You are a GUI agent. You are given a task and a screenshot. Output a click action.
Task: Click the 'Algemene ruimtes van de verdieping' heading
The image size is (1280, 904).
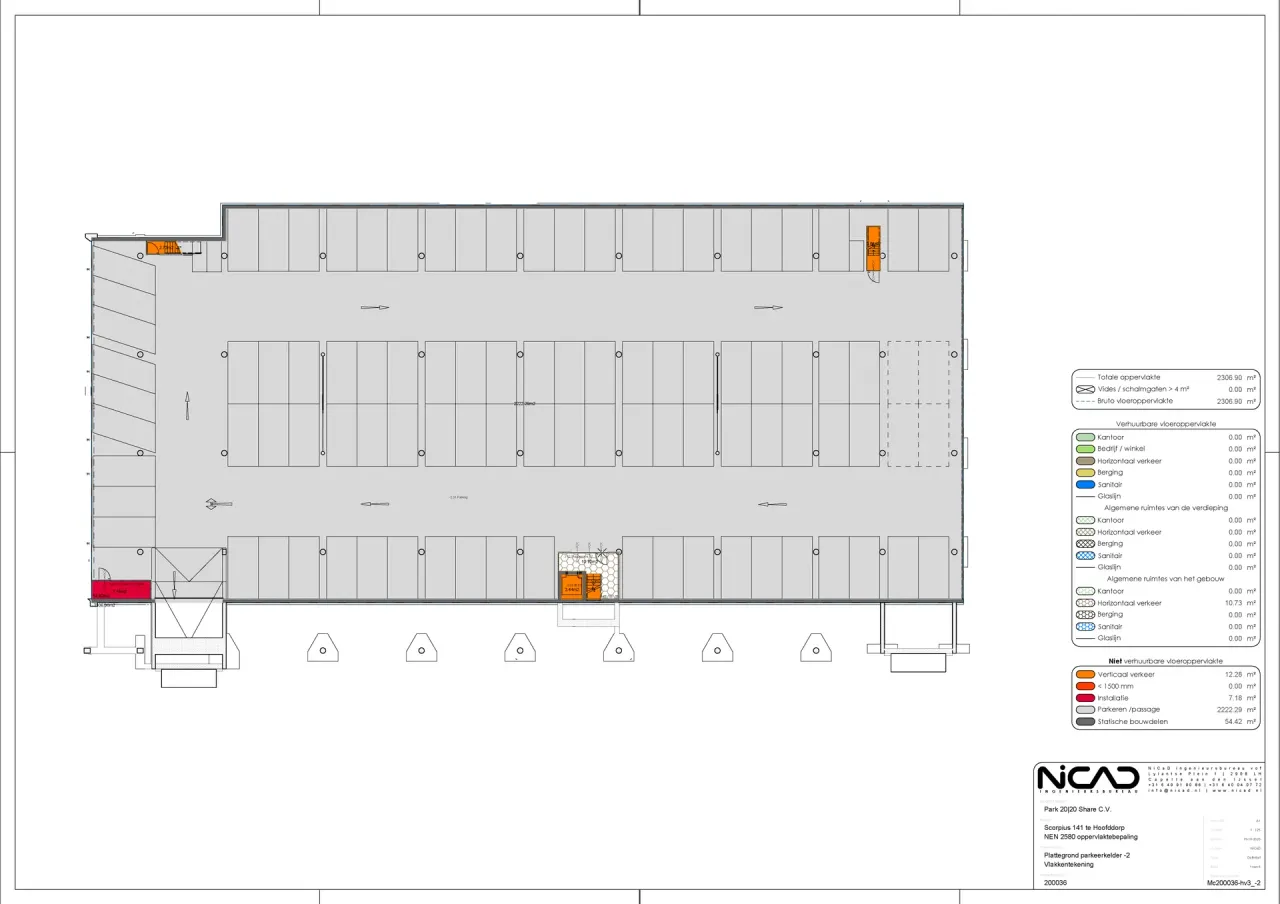[x=1166, y=508]
